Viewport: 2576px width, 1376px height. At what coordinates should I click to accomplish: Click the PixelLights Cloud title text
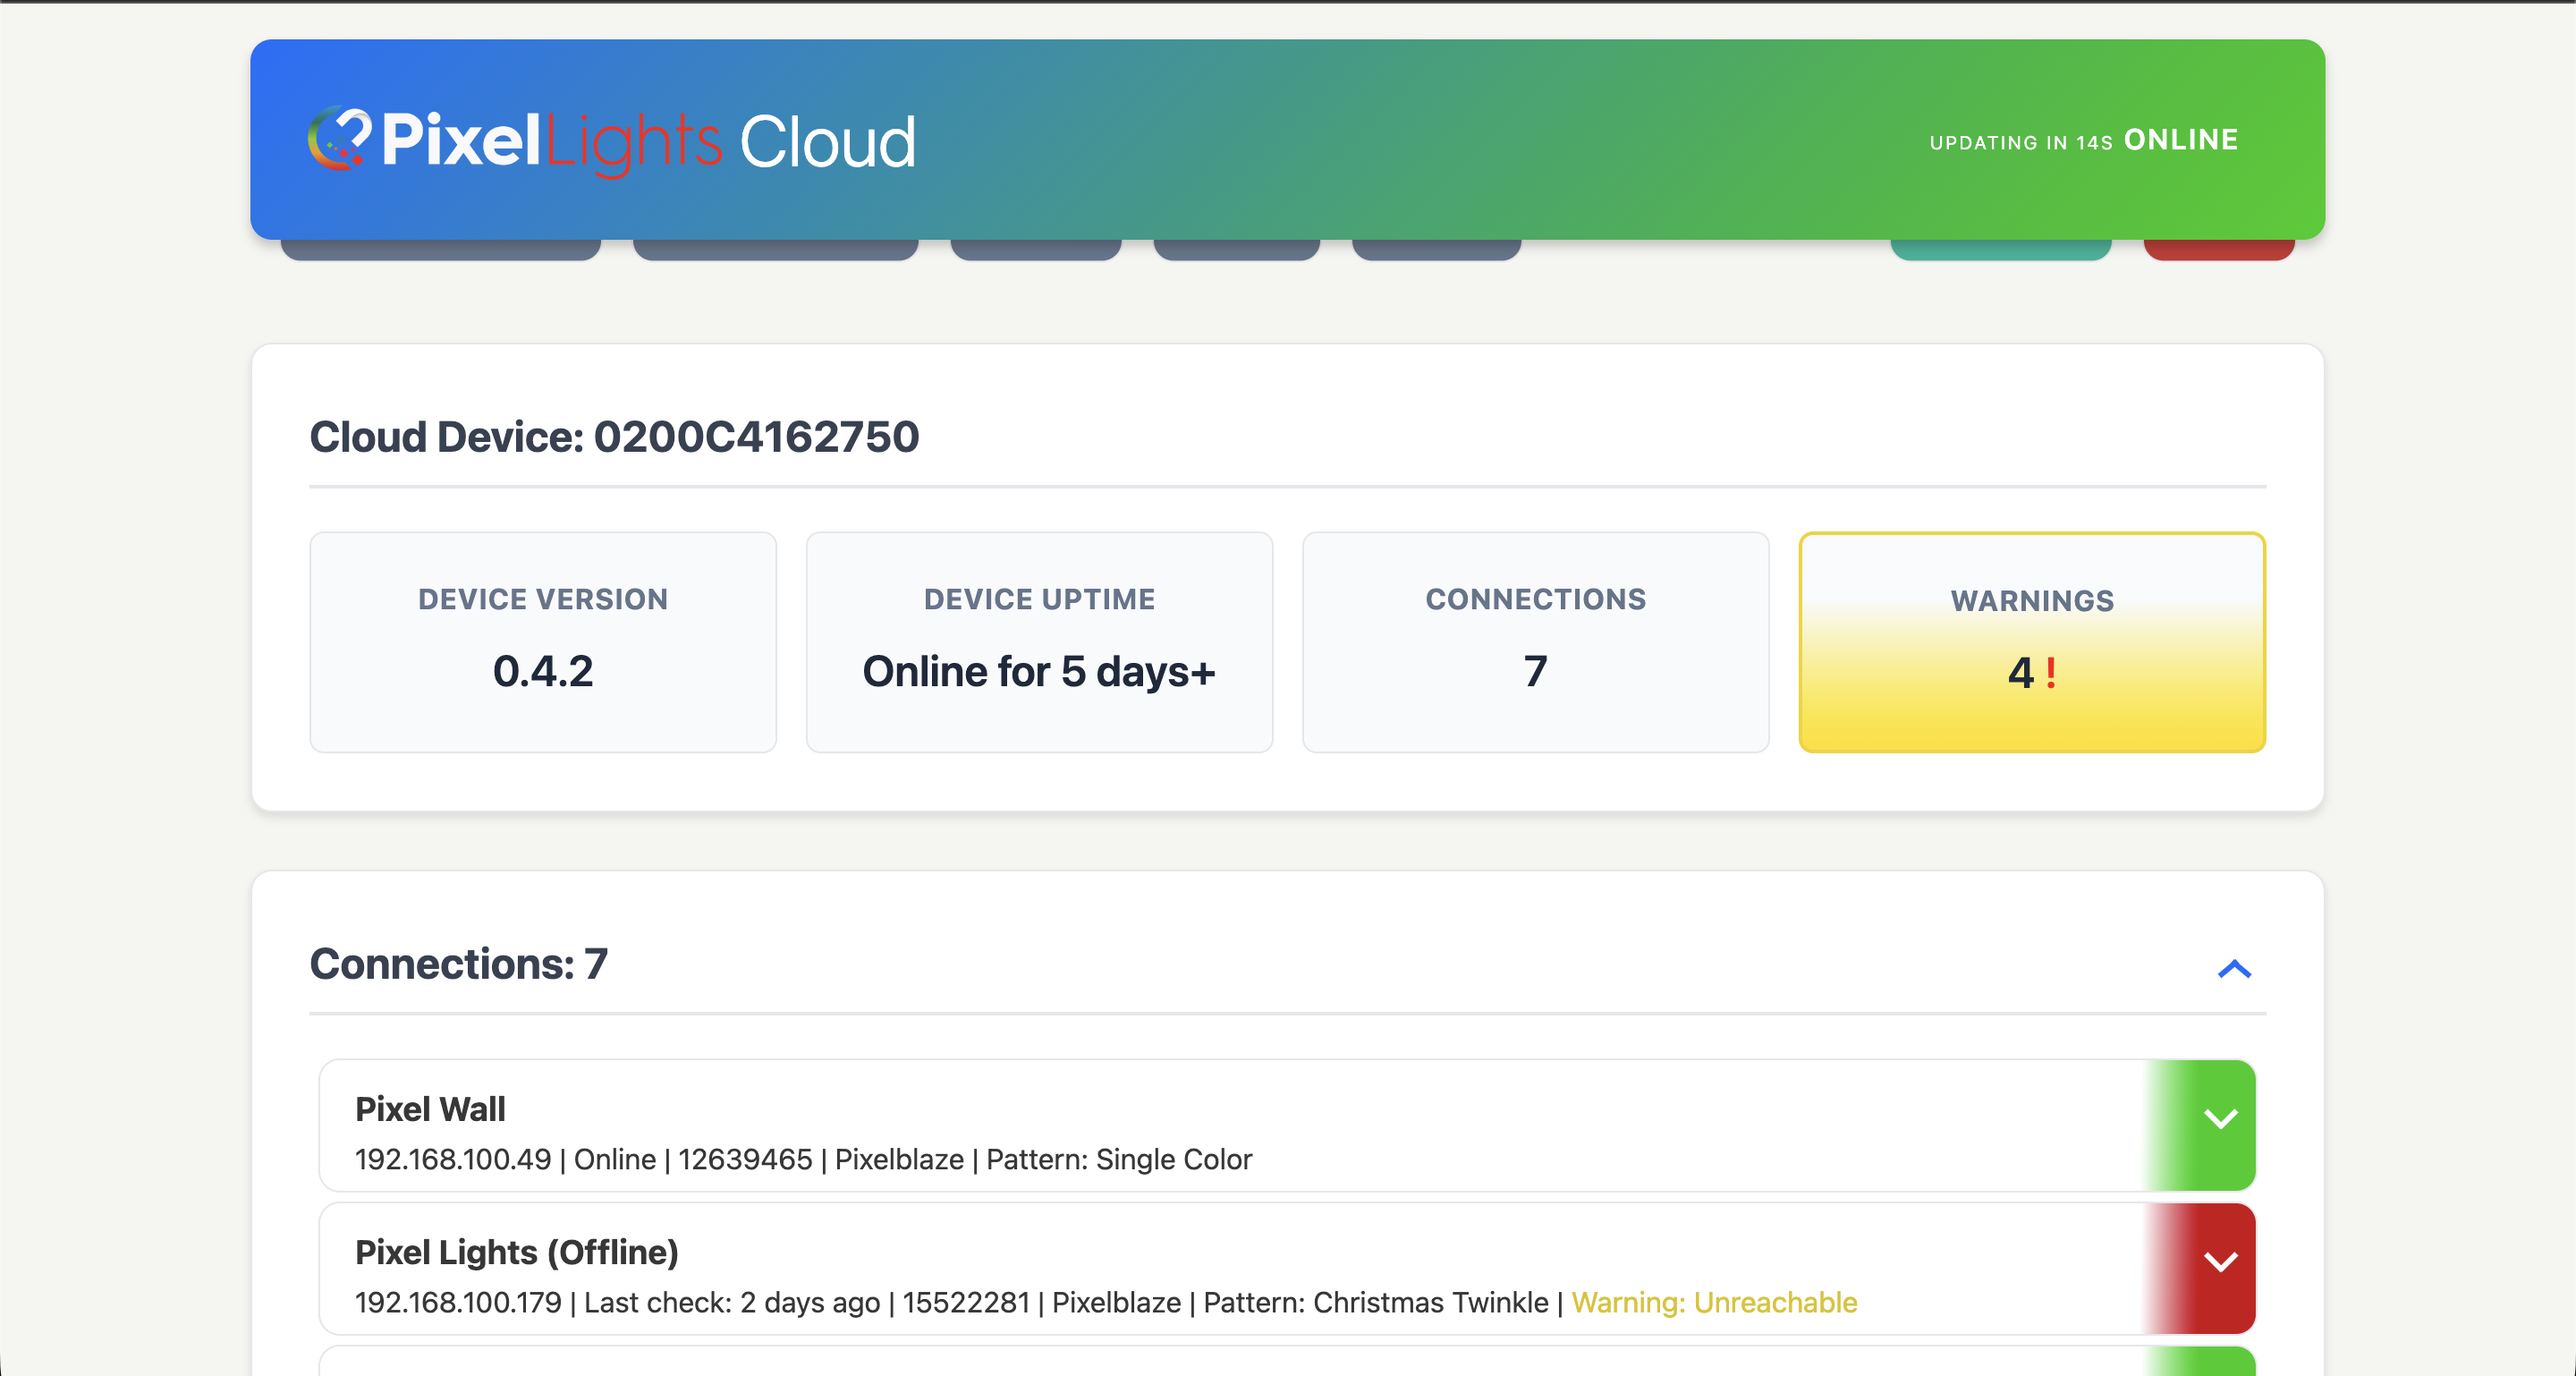pos(648,141)
